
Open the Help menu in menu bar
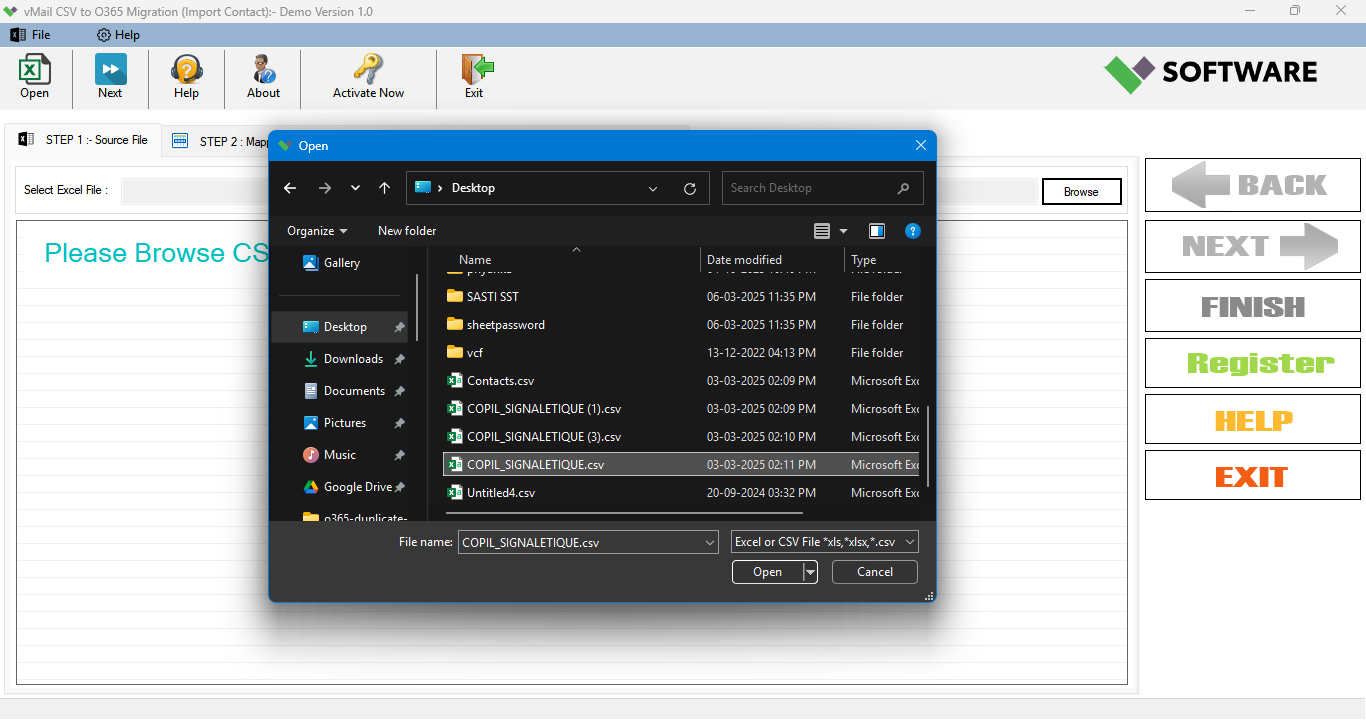pyautogui.click(x=118, y=35)
